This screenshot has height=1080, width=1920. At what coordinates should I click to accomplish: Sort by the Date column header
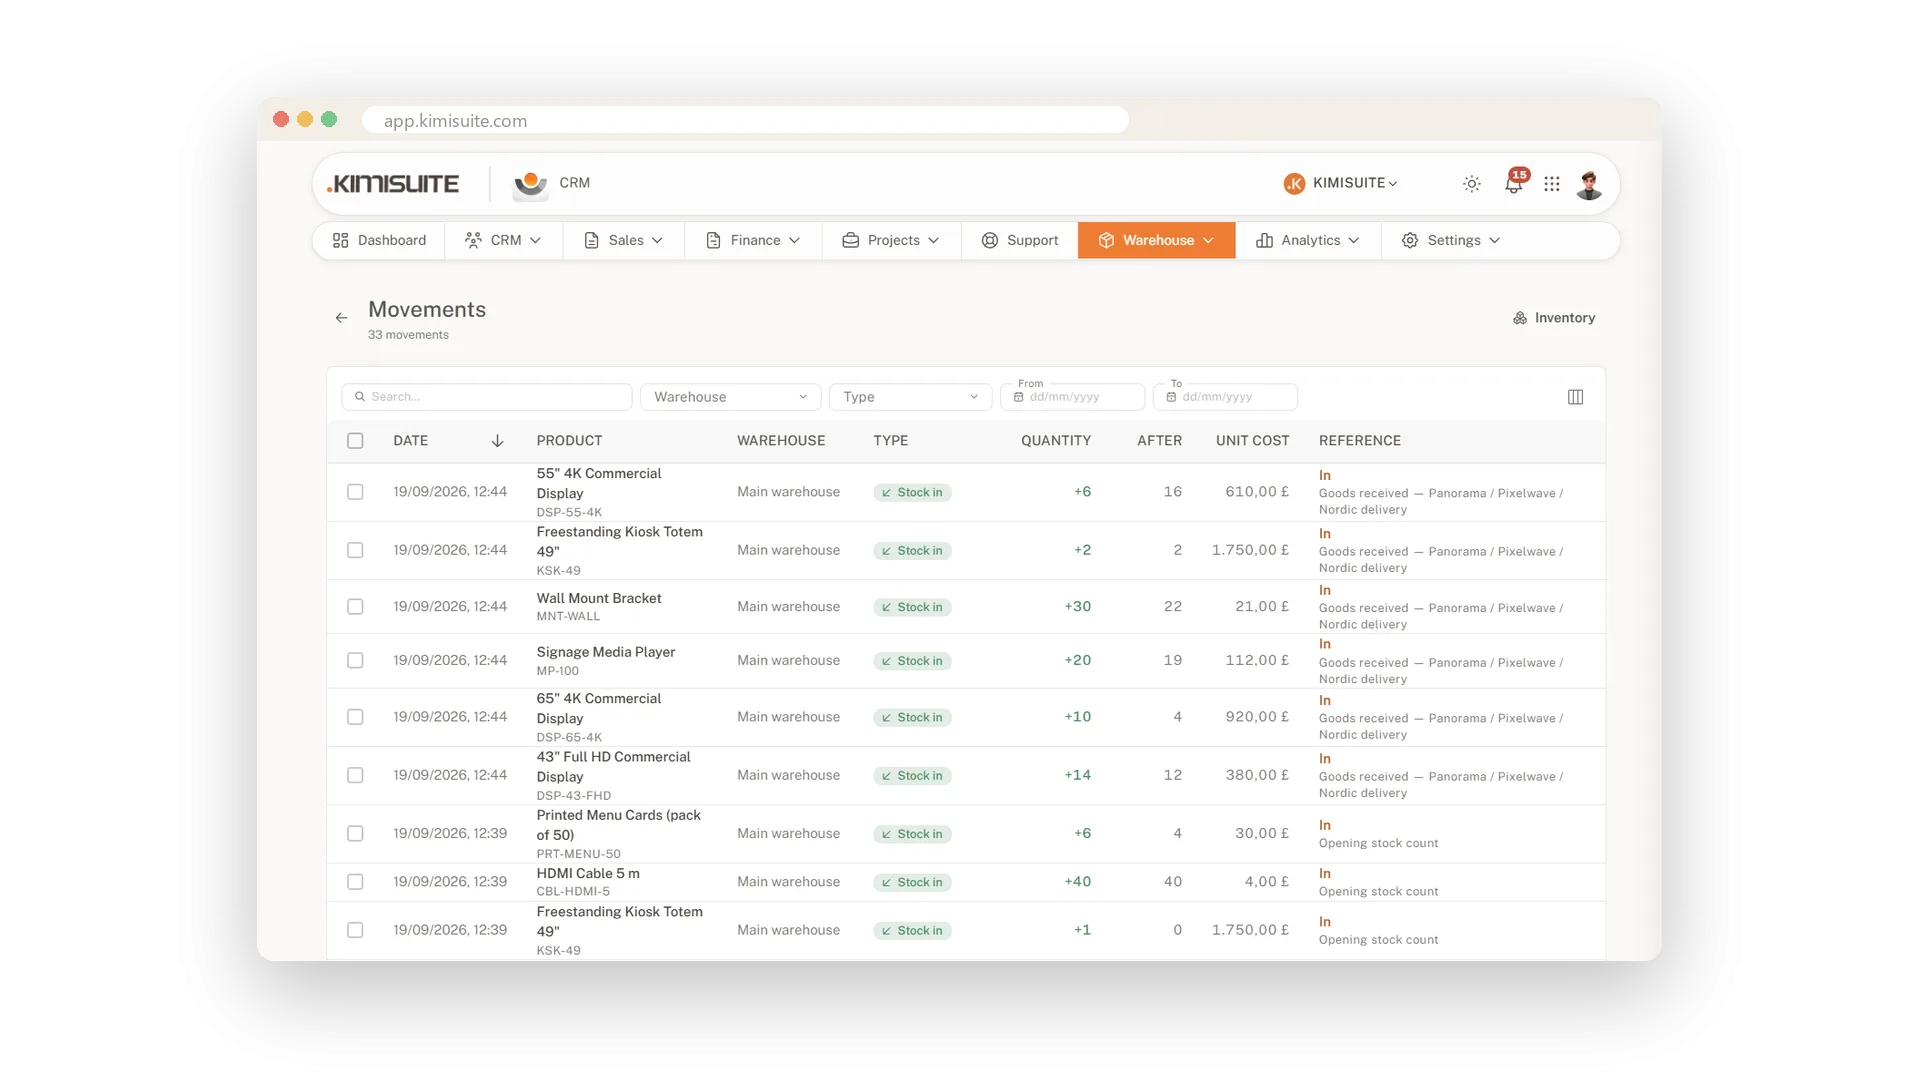410,441
